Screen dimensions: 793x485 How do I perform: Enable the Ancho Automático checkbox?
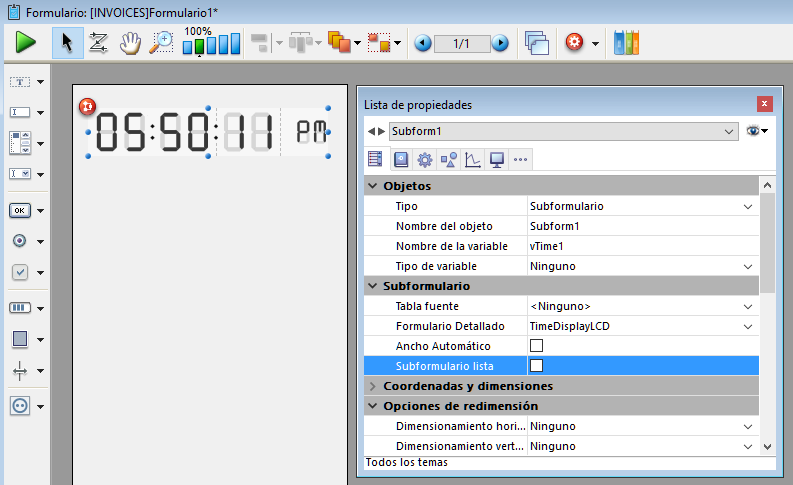(536, 346)
